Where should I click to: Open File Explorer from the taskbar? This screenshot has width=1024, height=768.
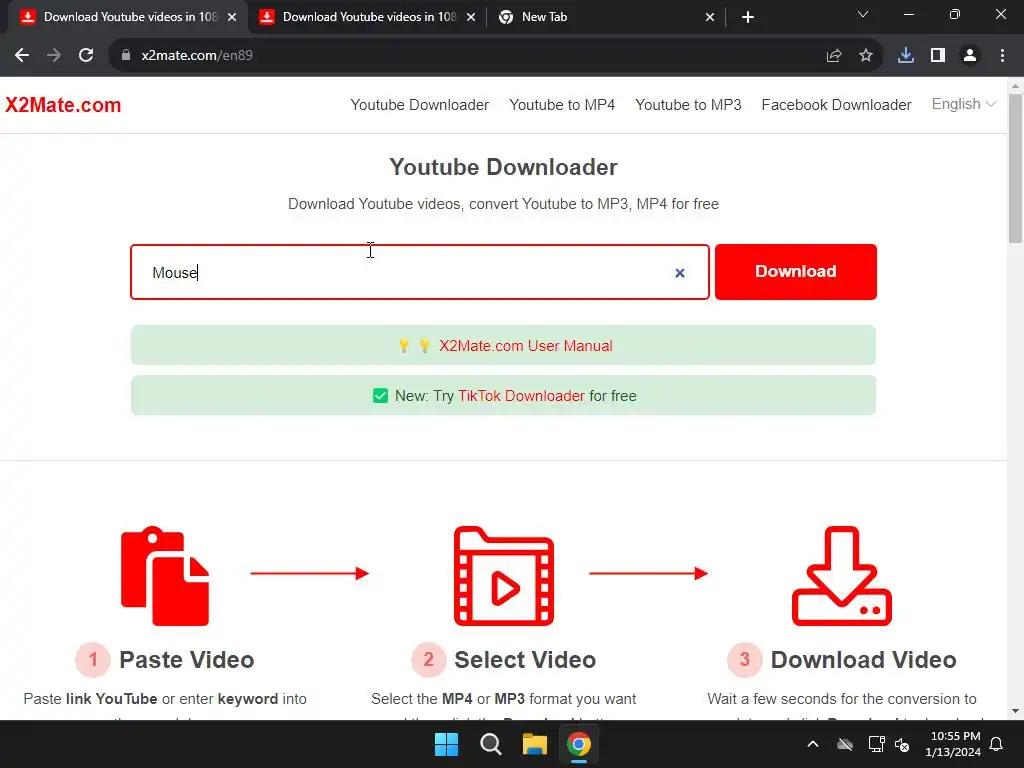(x=535, y=744)
